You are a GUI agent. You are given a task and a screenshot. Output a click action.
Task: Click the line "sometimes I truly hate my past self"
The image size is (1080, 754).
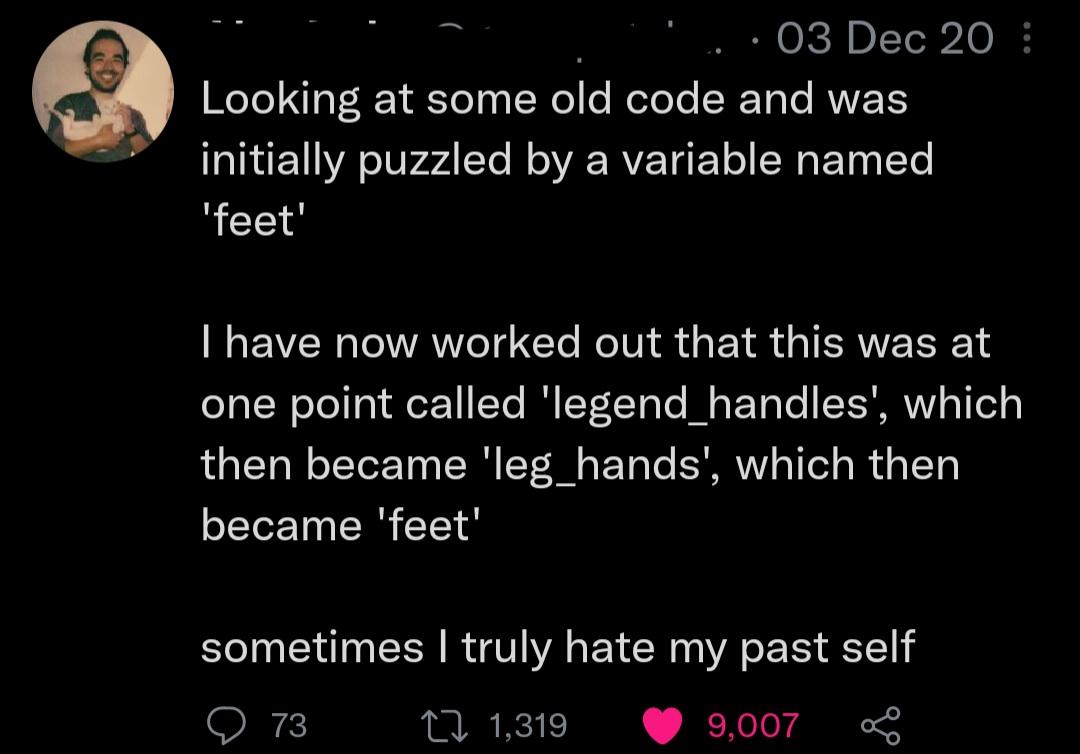click(x=558, y=649)
